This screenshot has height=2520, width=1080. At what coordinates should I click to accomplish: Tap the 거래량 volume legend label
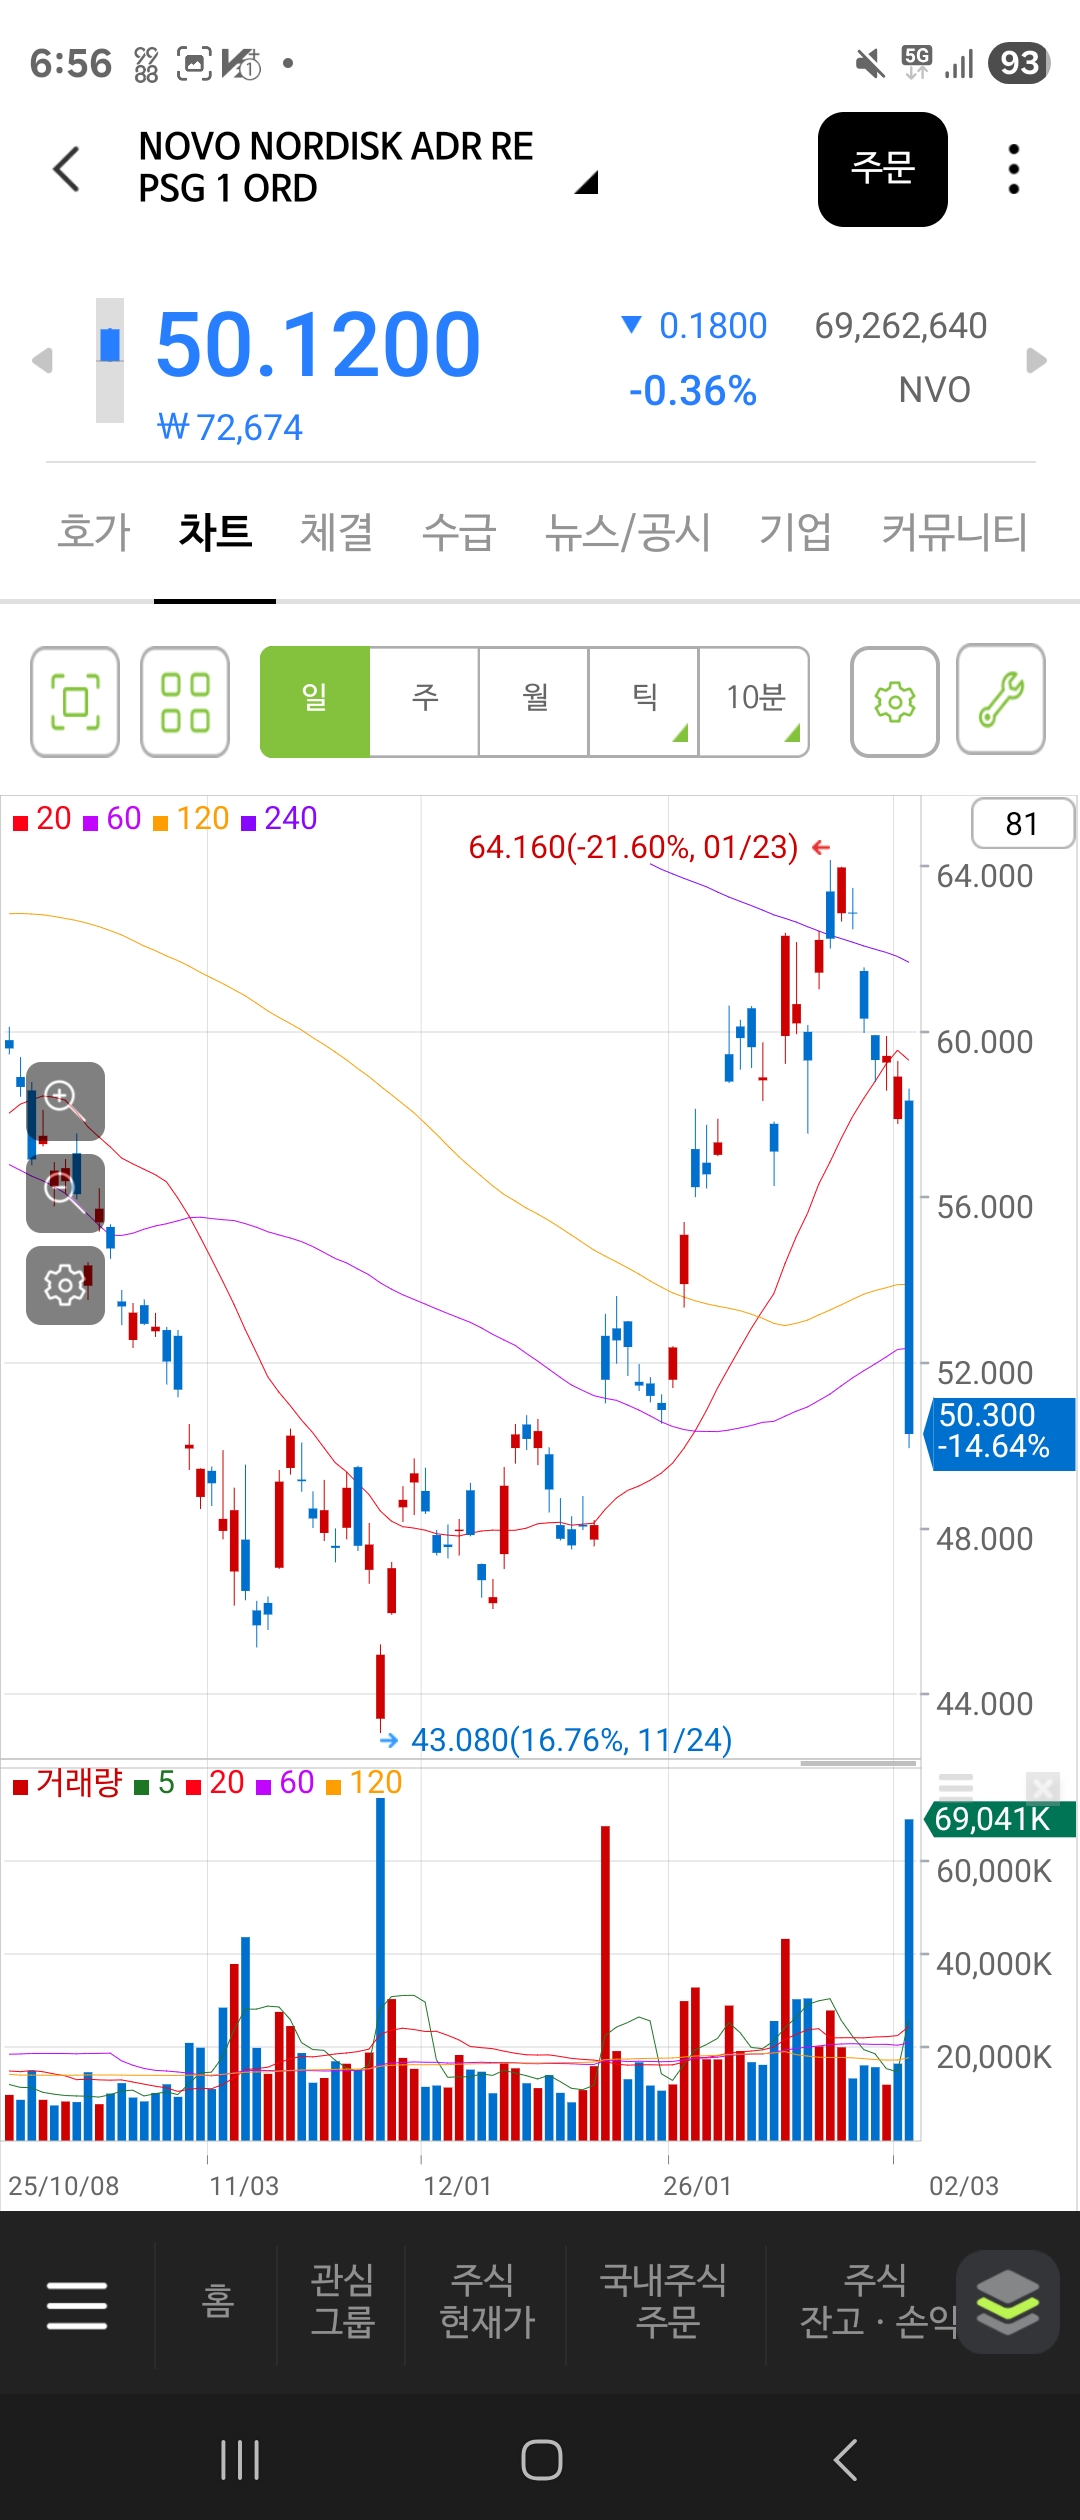point(67,1783)
